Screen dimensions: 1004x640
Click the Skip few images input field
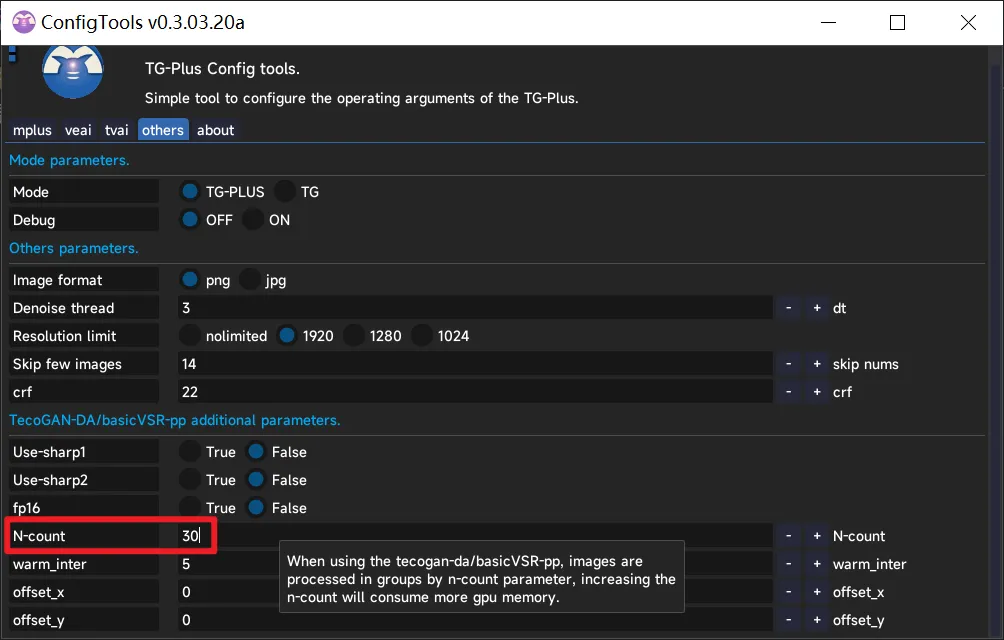pyautogui.click(x=475, y=364)
